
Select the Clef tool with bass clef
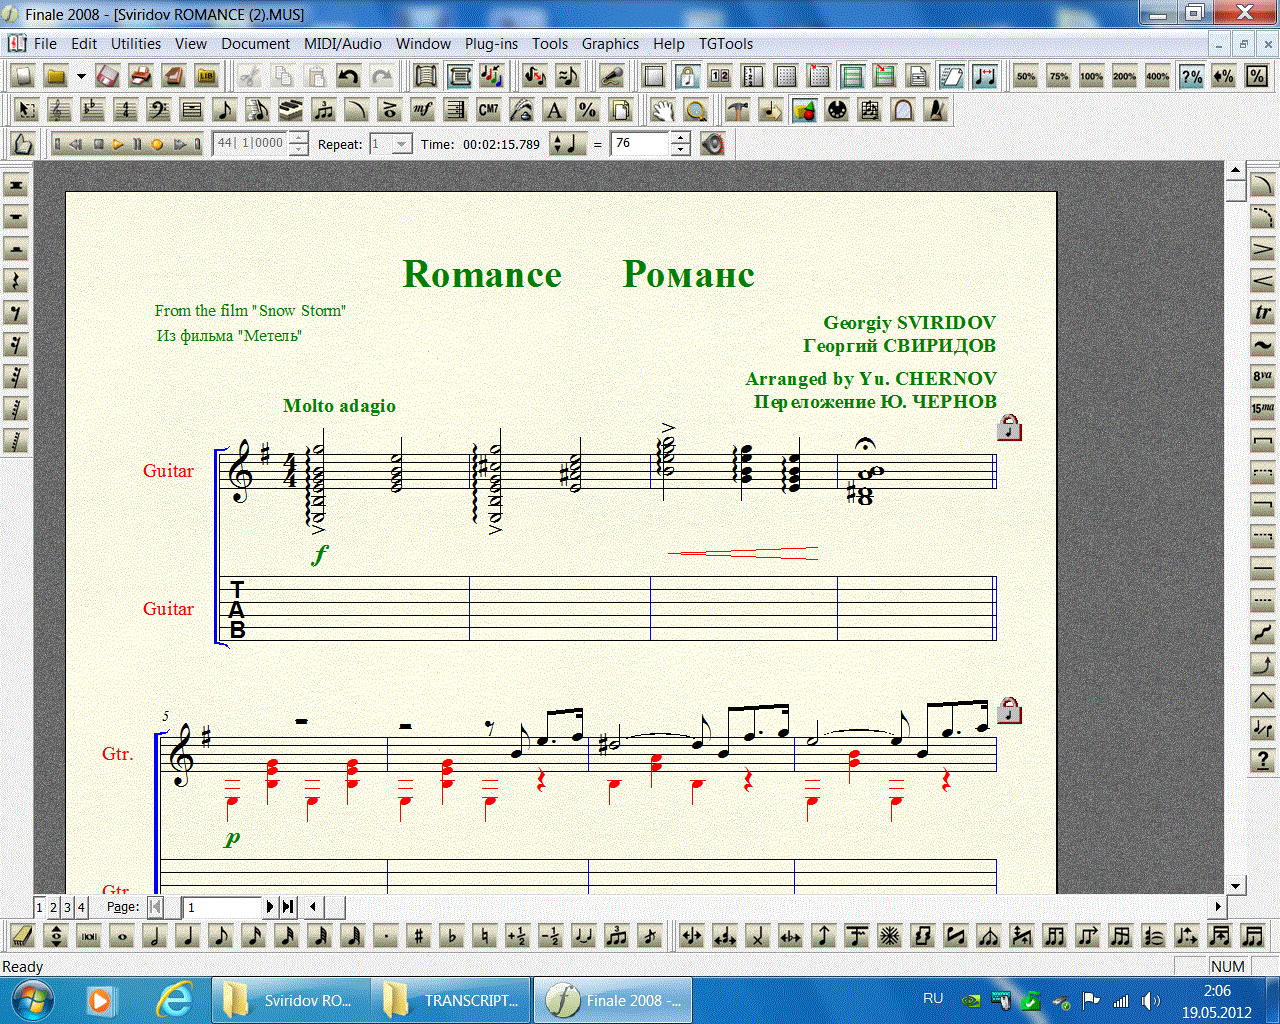(x=159, y=110)
